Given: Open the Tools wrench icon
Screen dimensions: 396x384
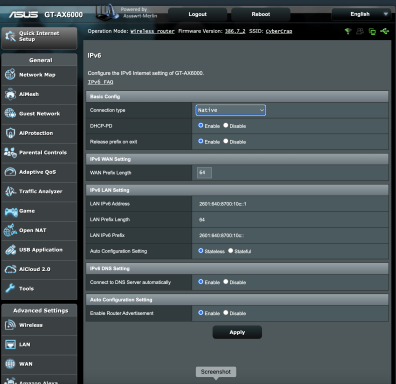Looking at the screenshot, I should pos(10,288).
